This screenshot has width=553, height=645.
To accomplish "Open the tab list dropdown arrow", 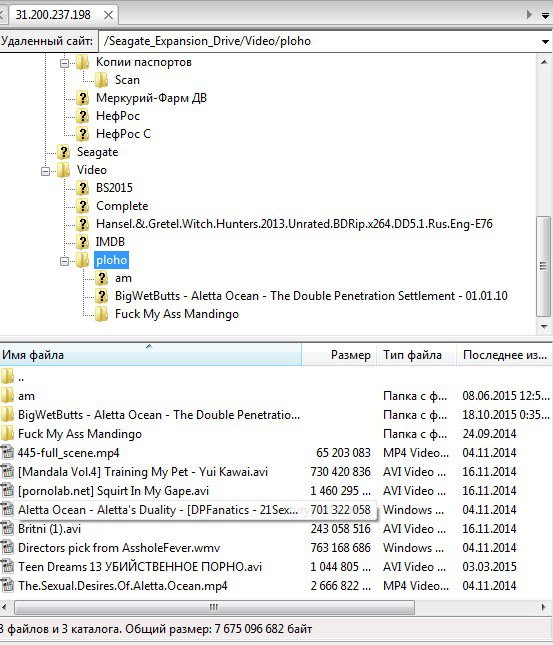I will click(x=546, y=16).
